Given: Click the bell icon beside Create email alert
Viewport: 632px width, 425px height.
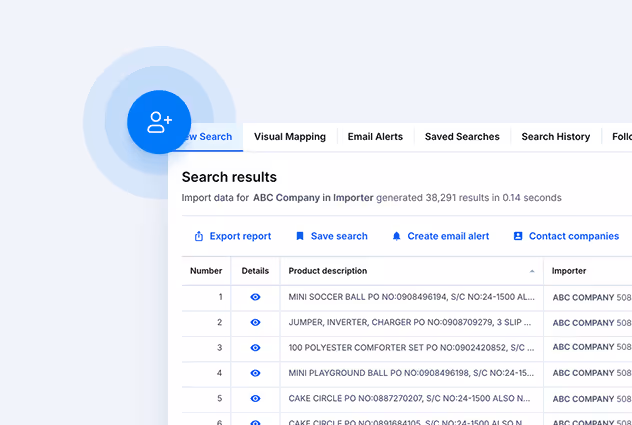Looking at the screenshot, I should pyautogui.click(x=397, y=236).
